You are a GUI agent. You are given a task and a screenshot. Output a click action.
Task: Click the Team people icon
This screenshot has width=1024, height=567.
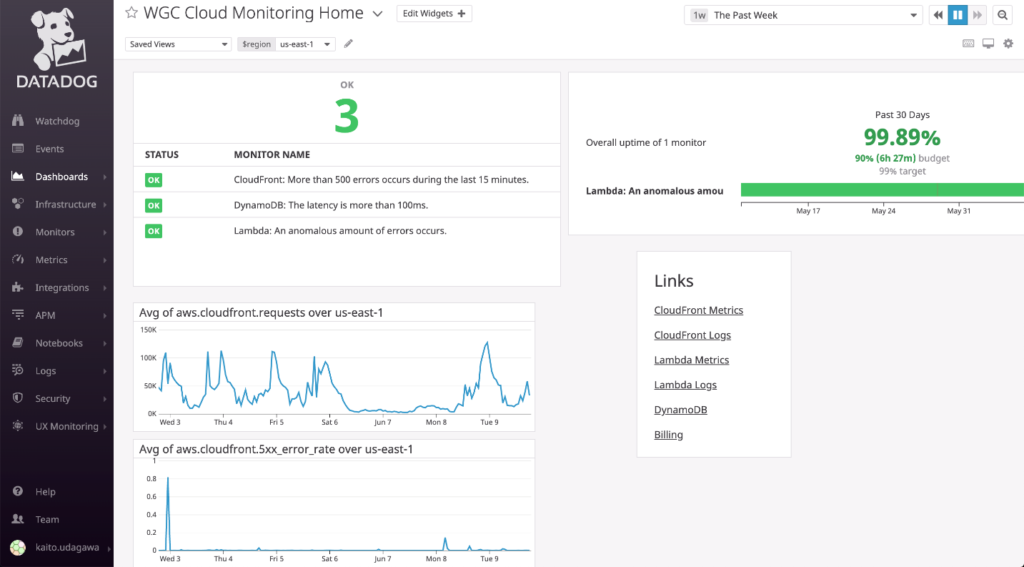click(x=18, y=519)
